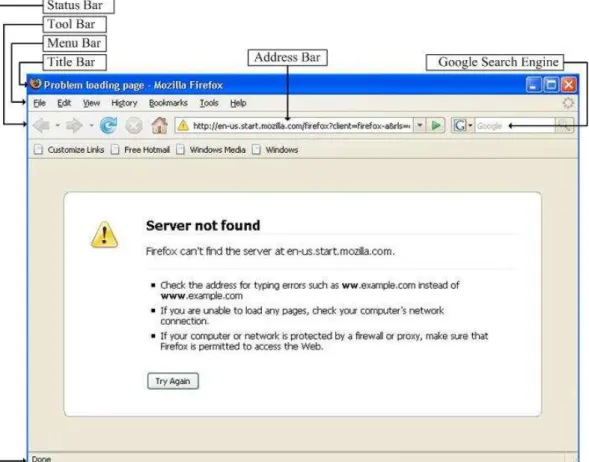Click inside the address bar URL field
This screenshot has width=589, height=462.
[x=301, y=125]
